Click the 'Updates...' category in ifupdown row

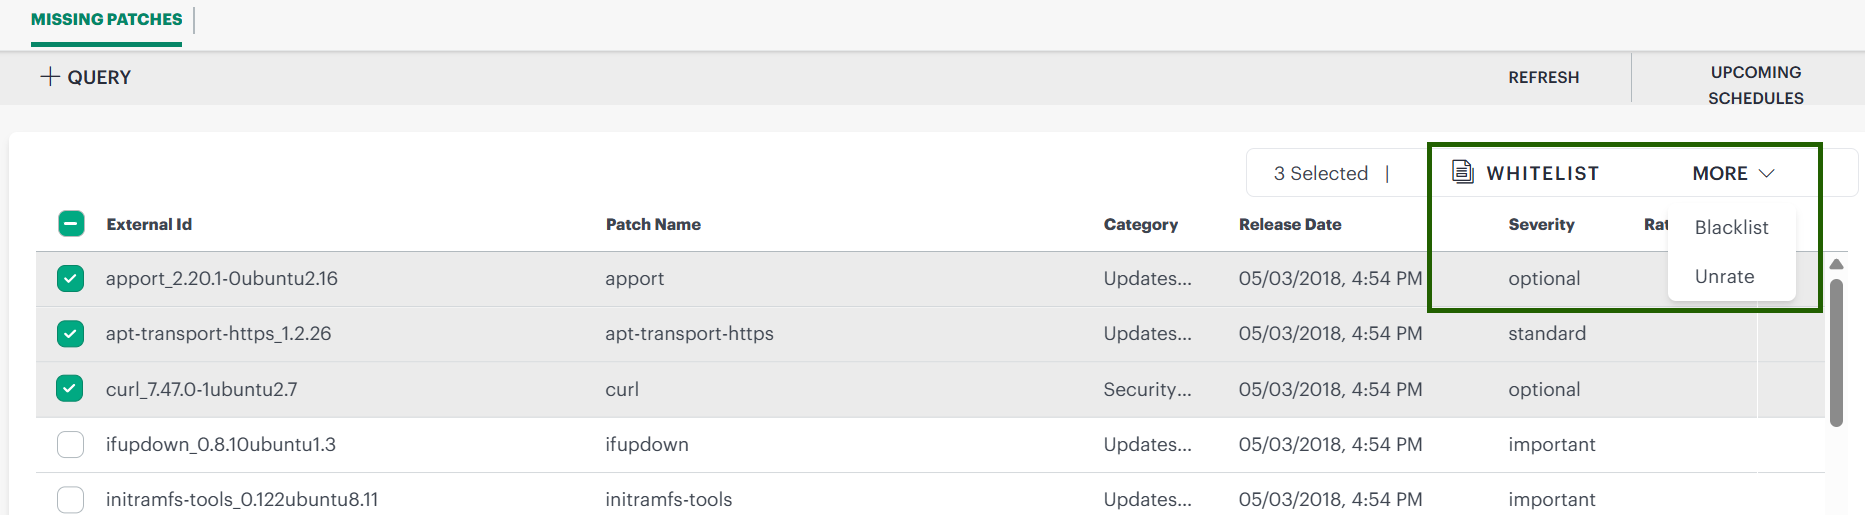(x=1147, y=444)
